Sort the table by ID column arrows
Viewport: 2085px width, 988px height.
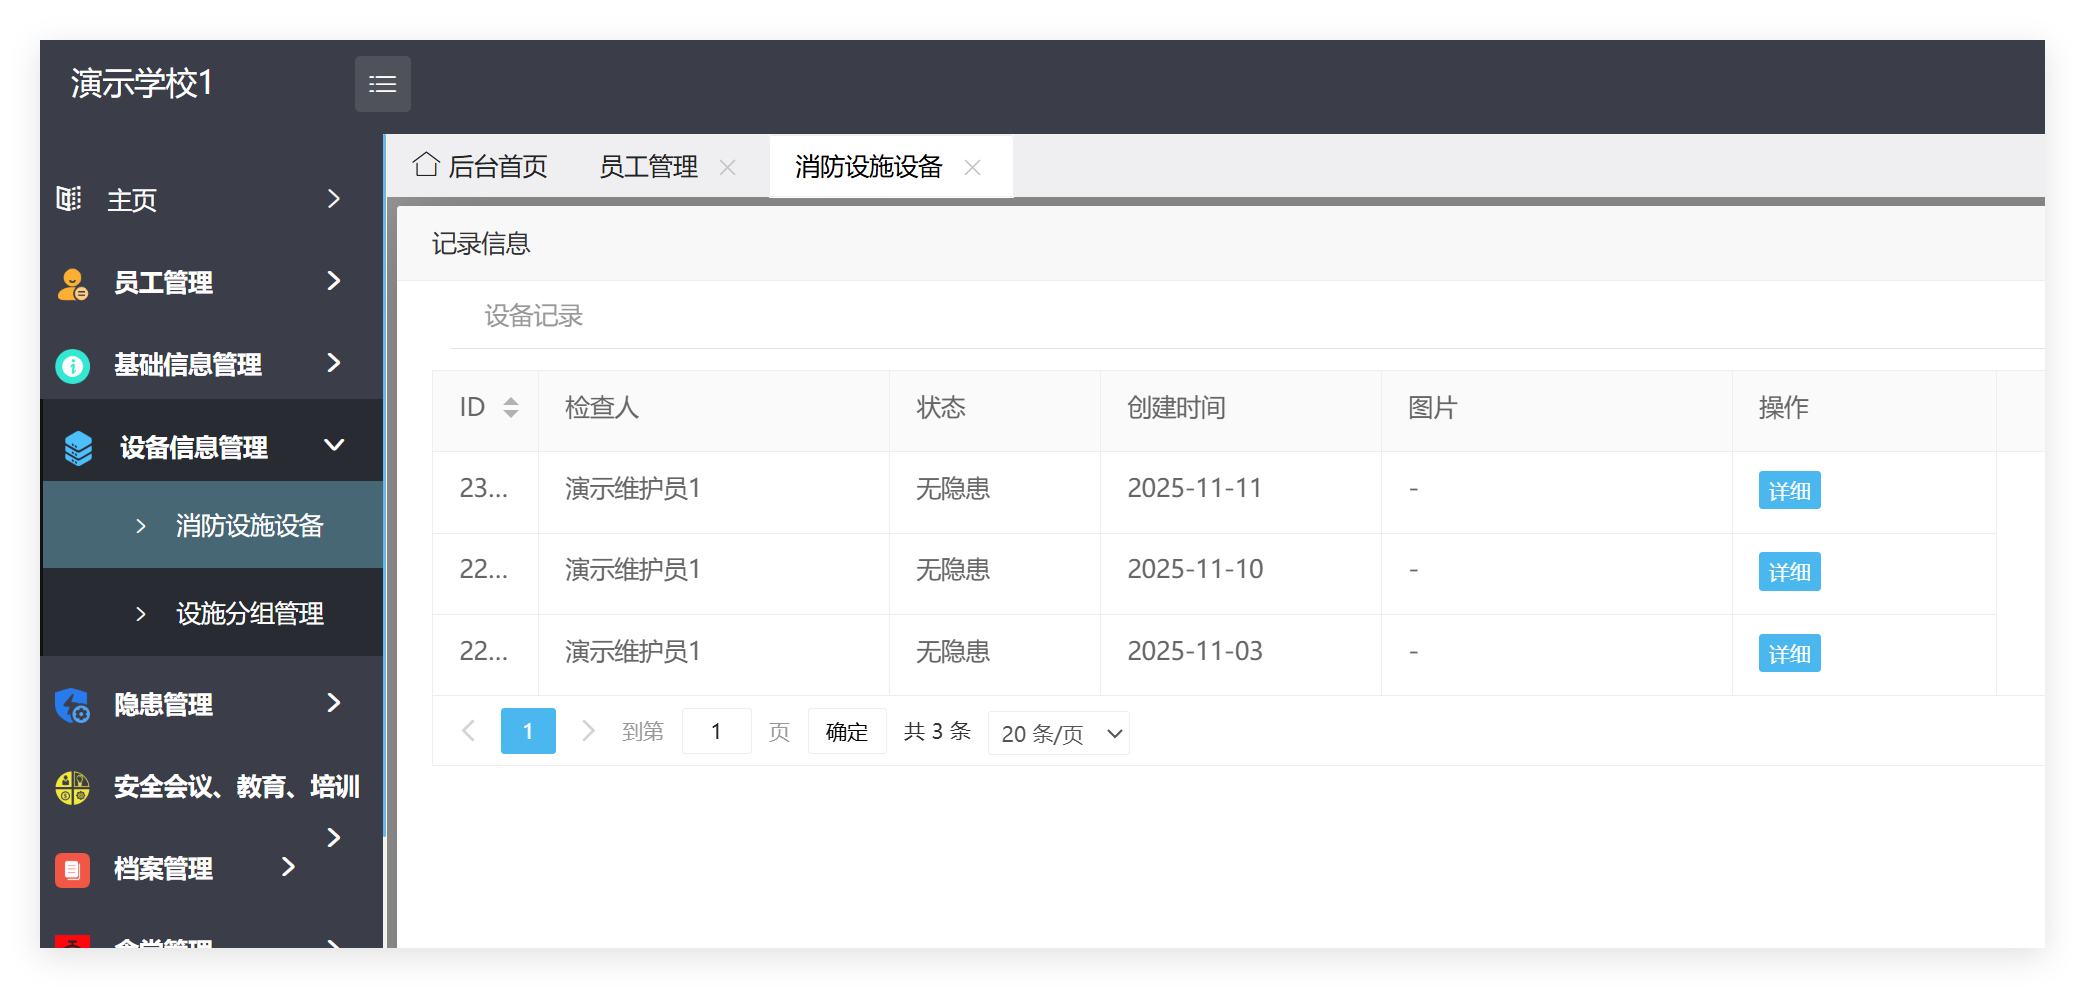coord(511,407)
